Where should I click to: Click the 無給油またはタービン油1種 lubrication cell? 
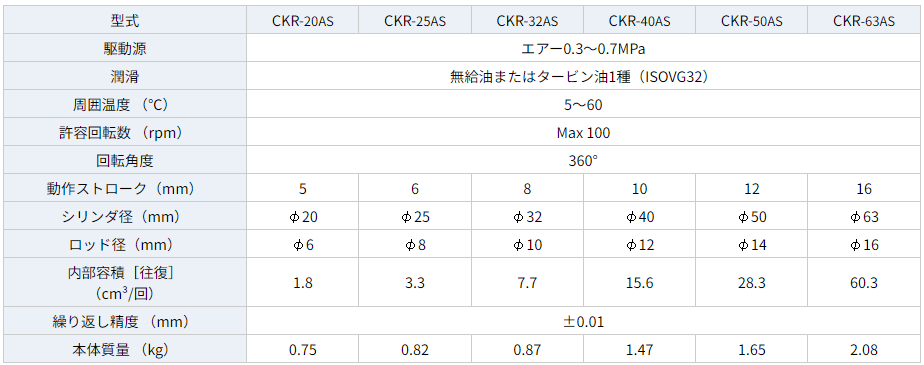583,76
